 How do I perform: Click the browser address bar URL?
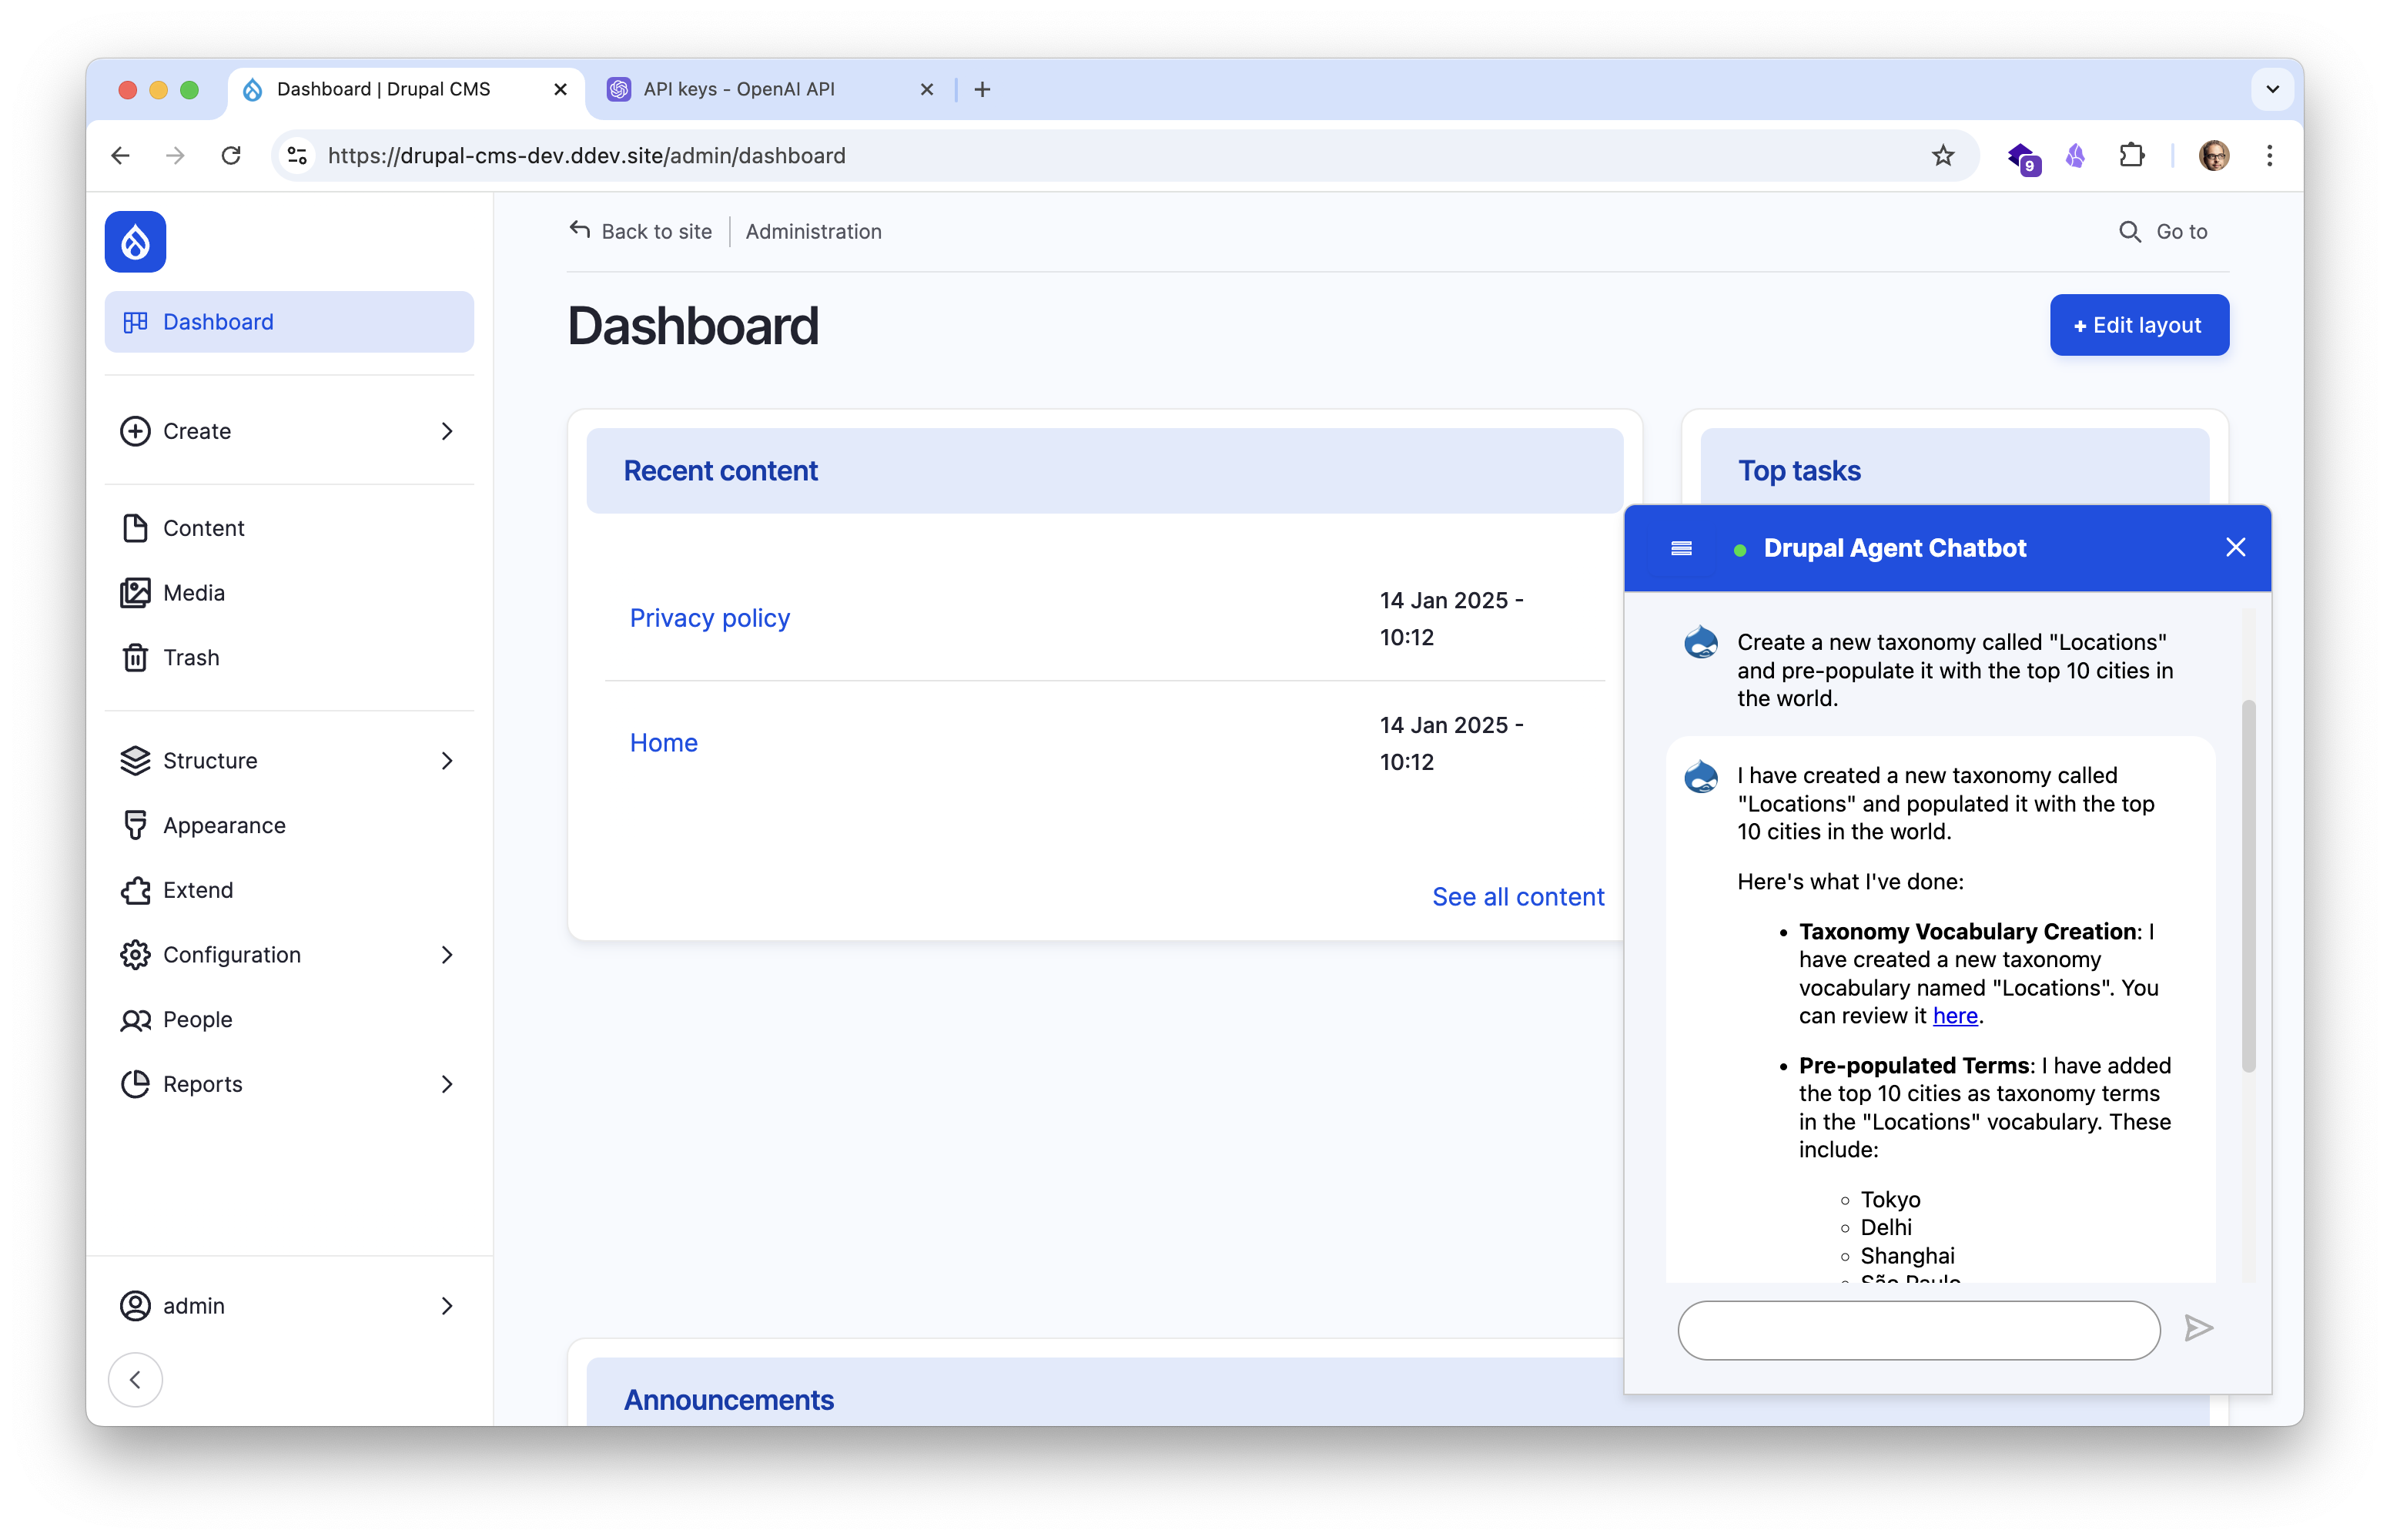click(x=586, y=155)
